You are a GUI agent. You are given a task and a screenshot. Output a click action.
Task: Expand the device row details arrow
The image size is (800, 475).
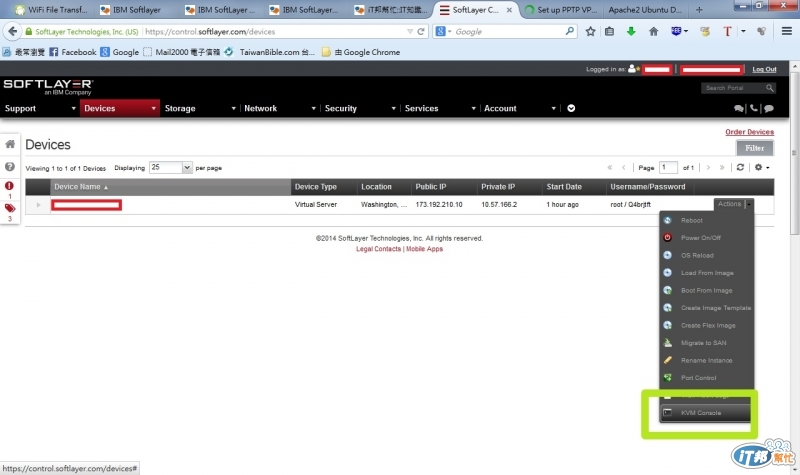(38, 205)
